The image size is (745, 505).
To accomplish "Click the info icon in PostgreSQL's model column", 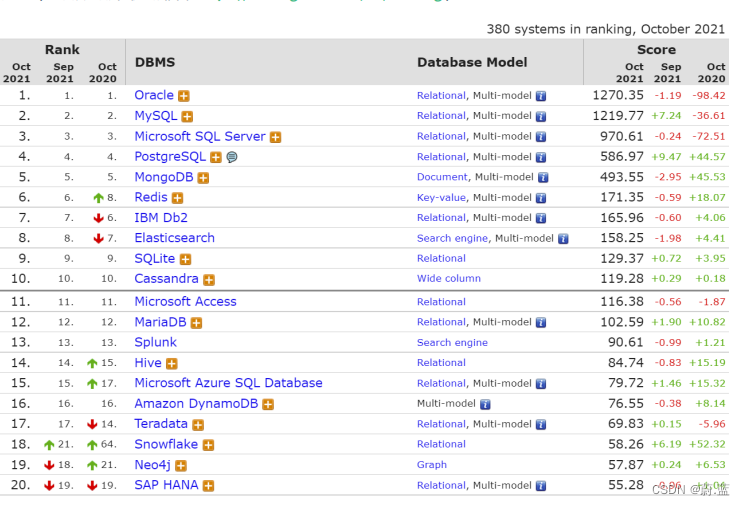I will tap(541, 157).
